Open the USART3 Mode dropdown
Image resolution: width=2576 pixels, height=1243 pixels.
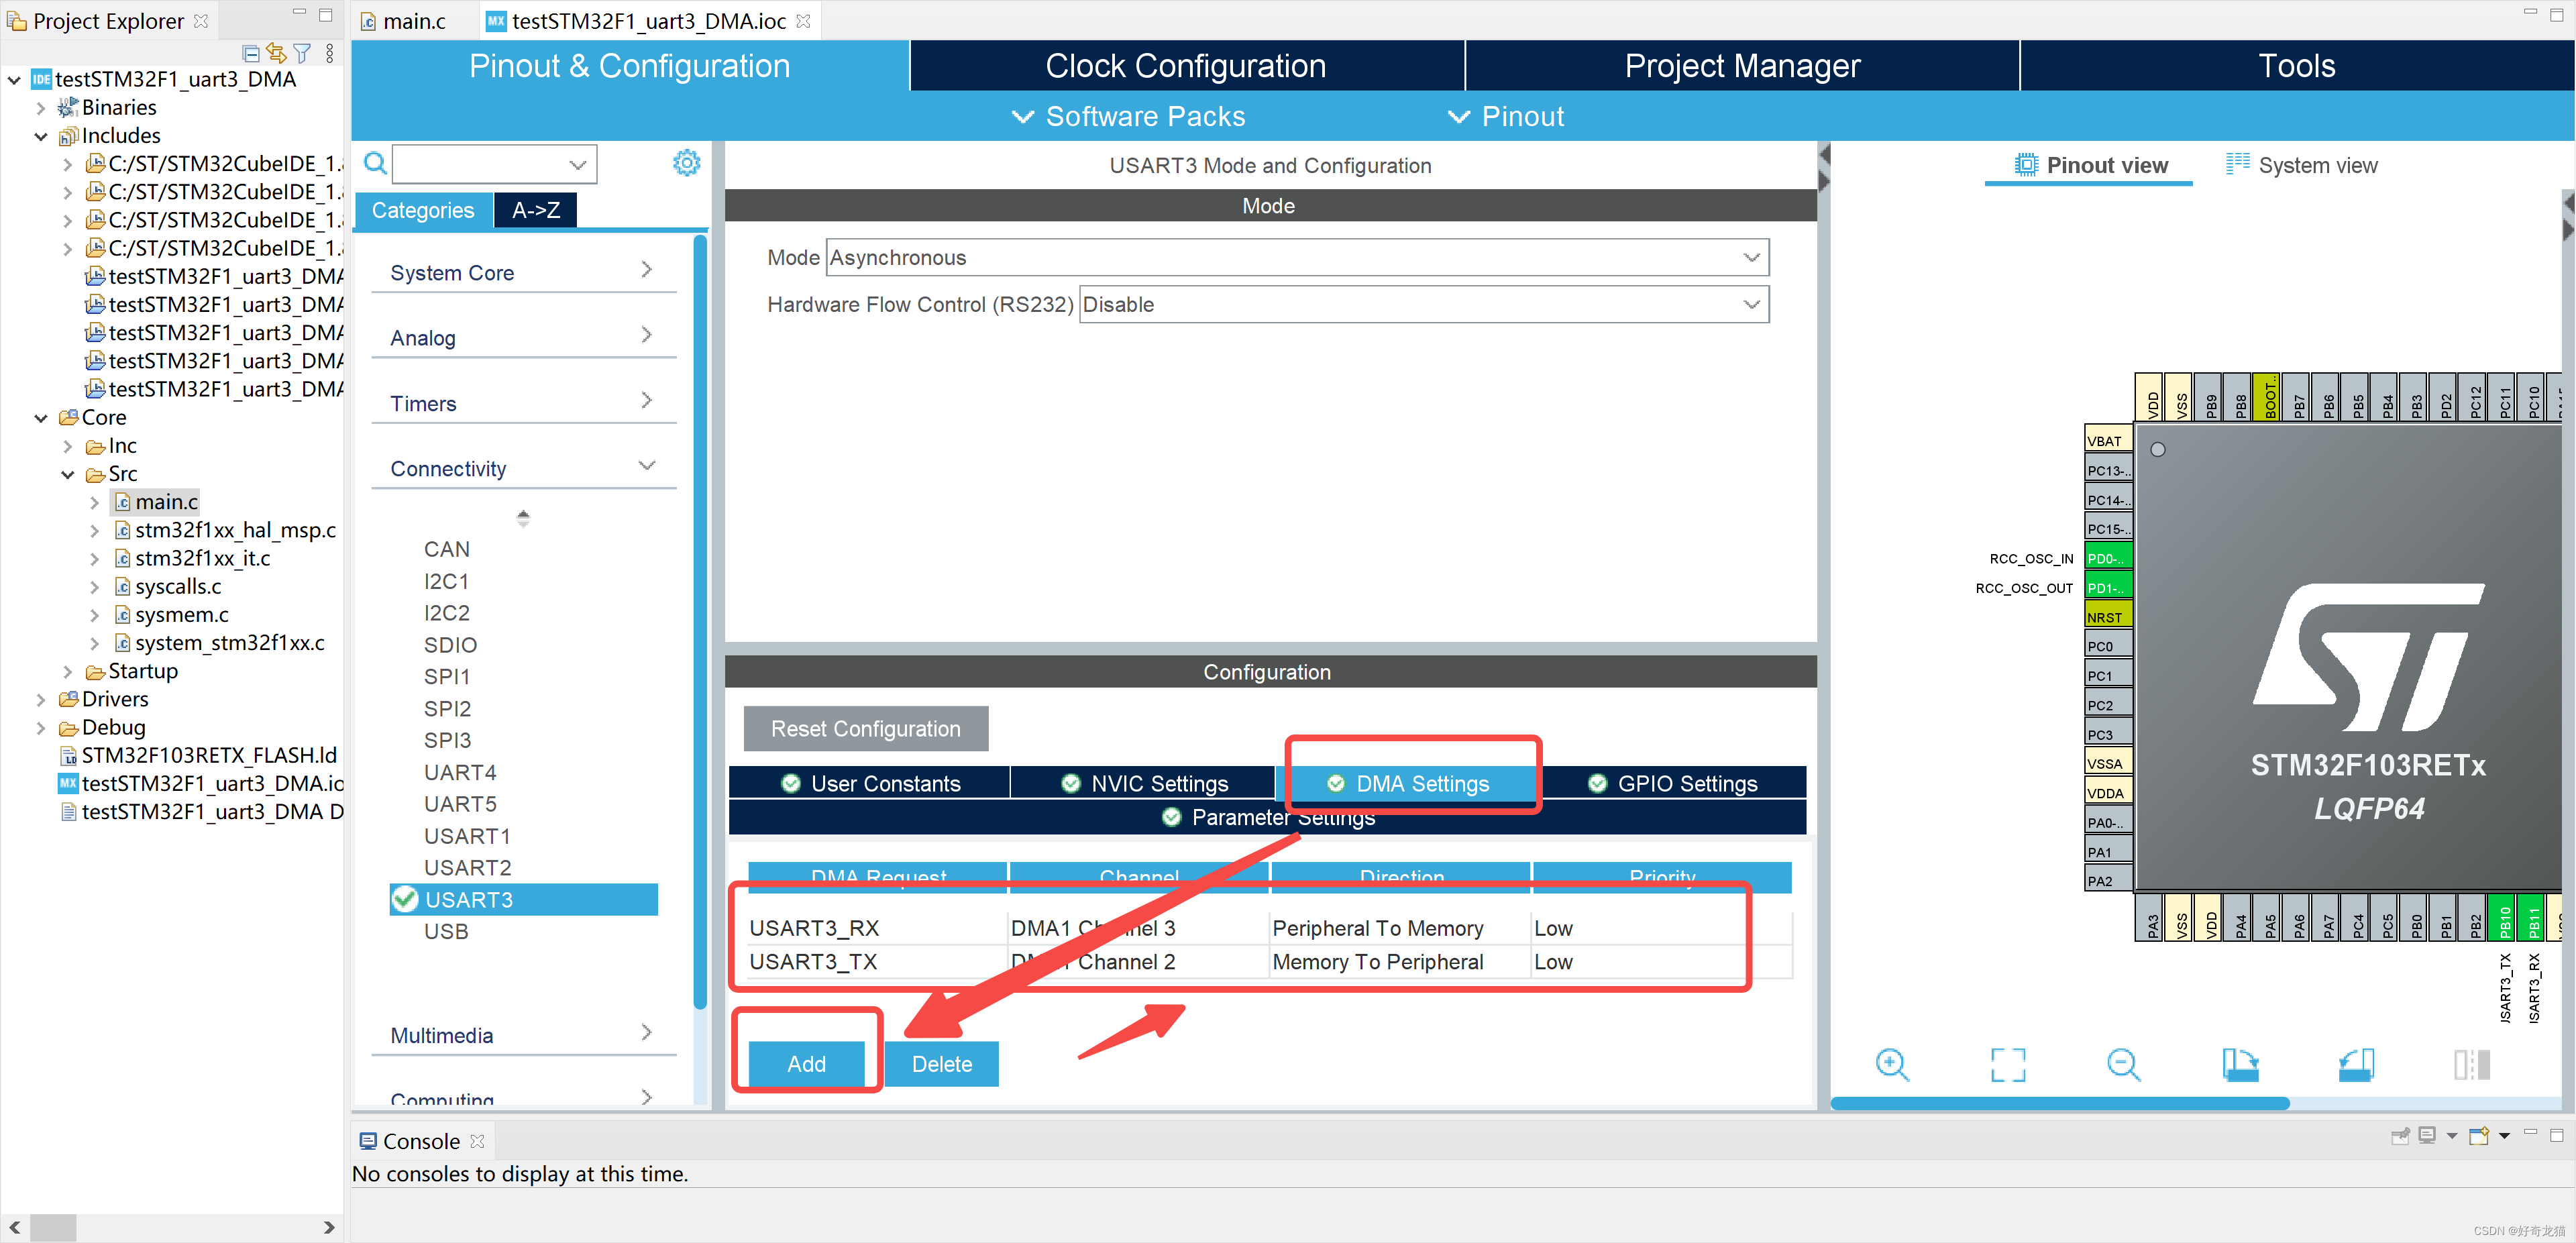click(x=1297, y=257)
